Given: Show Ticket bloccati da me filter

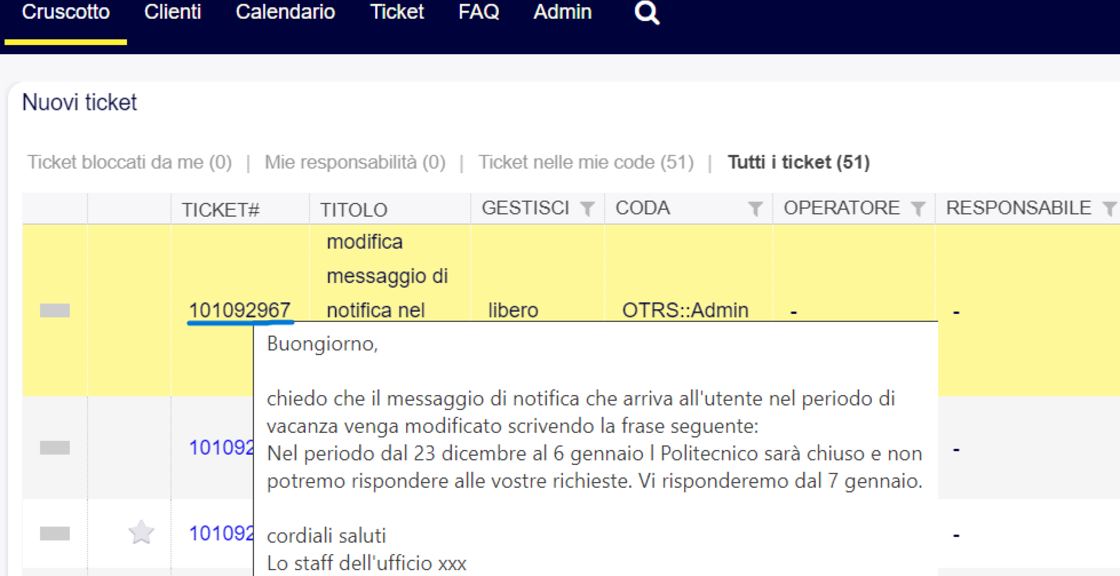Looking at the screenshot, I should 130,162.
